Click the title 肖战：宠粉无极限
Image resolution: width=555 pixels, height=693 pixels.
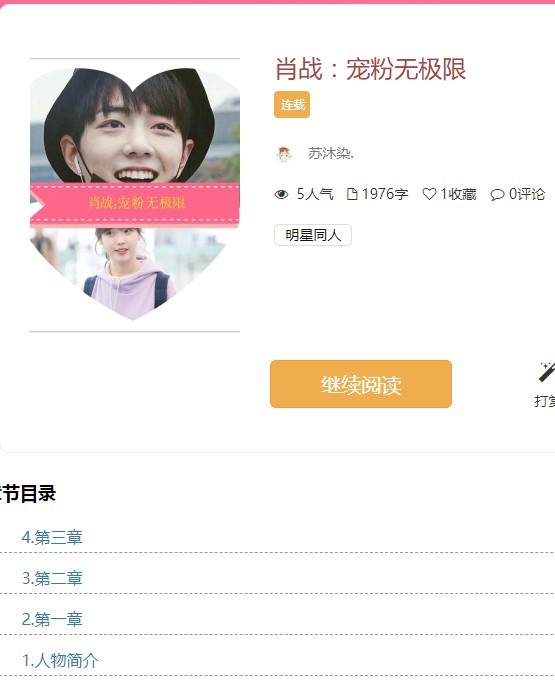point(370,69)
